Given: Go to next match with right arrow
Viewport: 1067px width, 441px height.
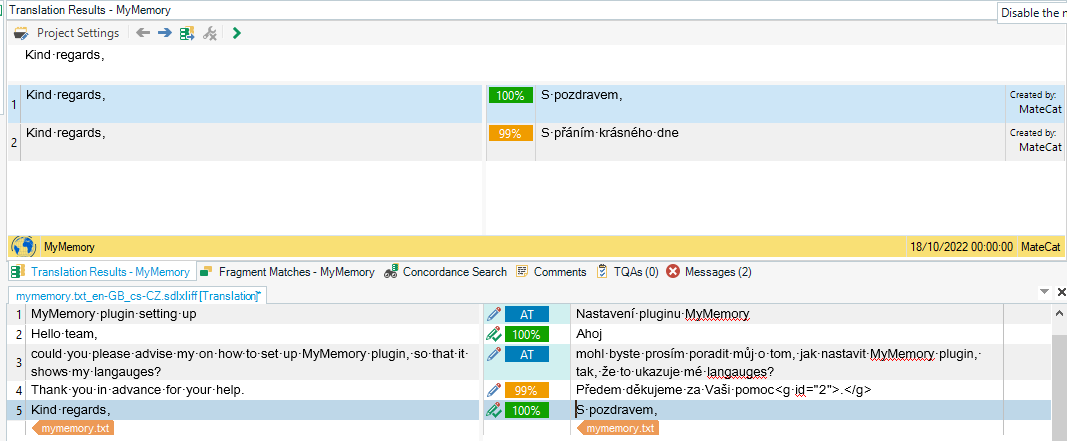Looking at the screenshot, I should [164, 33].
